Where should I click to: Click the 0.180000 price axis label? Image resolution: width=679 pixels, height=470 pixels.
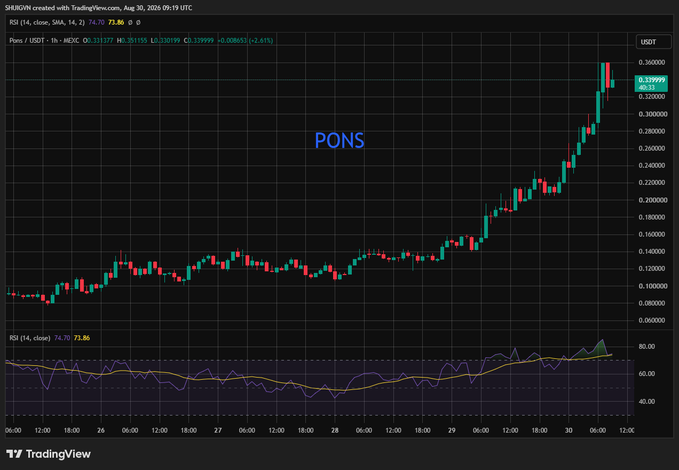pos(652,217)
